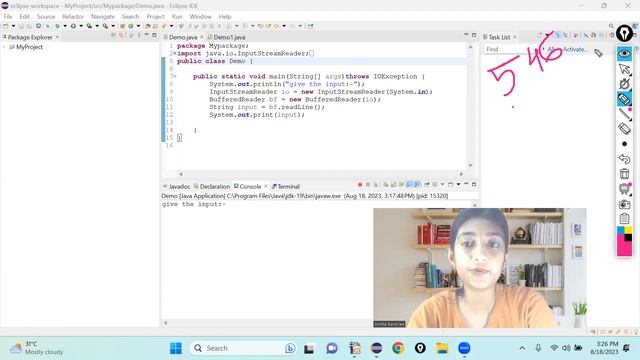Click the green Run button in toolbar
The height and width of the screenshot is (360, 640).
click(x=73, y=26)
